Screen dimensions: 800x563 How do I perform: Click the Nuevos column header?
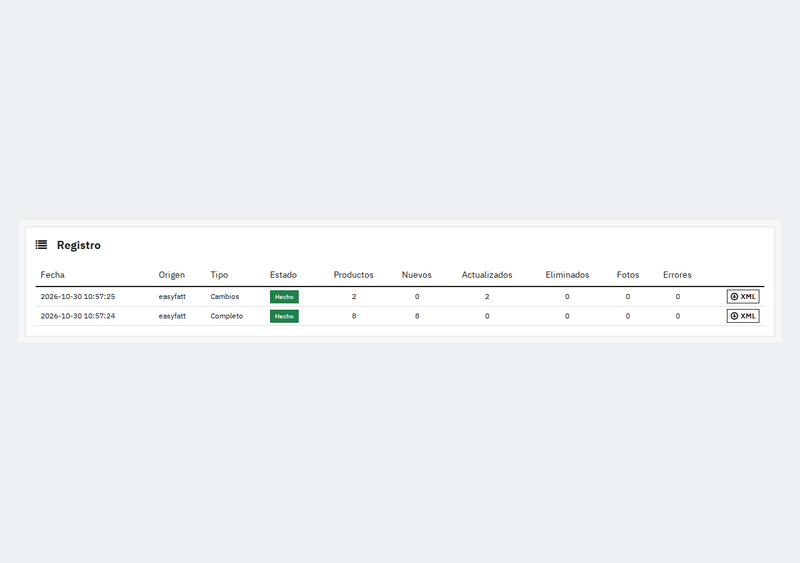(416, 275)
